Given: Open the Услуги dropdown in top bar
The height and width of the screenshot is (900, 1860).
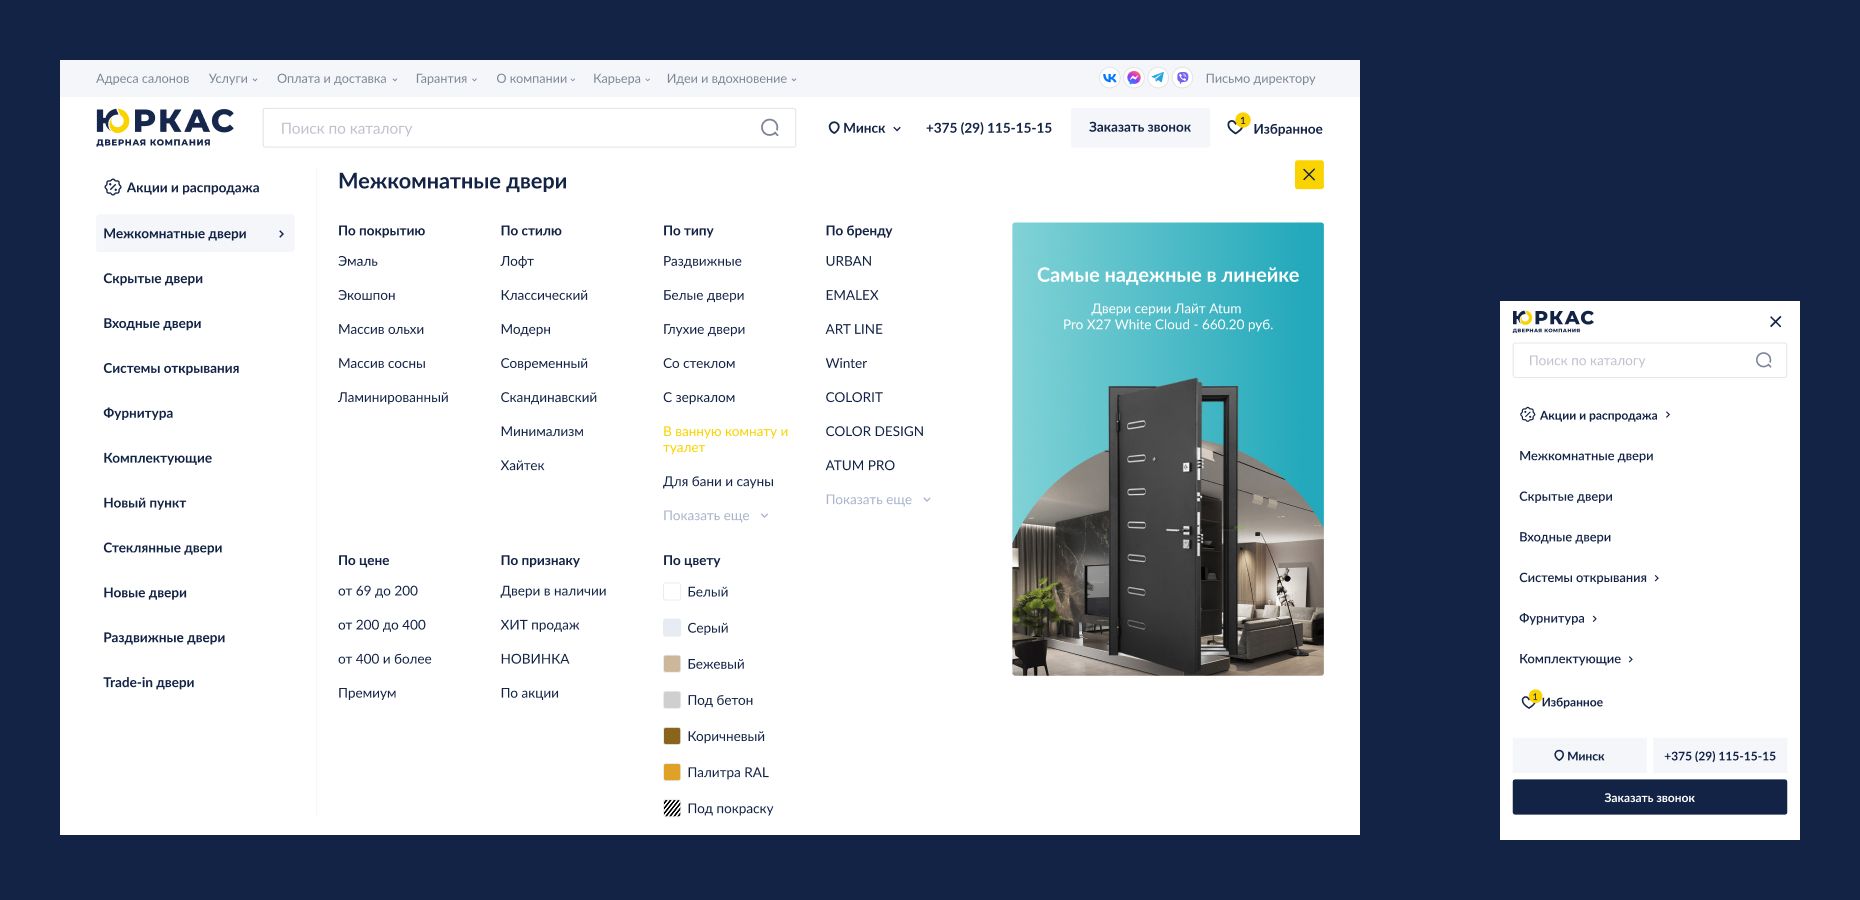Looking at the screenshot, I should [x=232, y=79].
